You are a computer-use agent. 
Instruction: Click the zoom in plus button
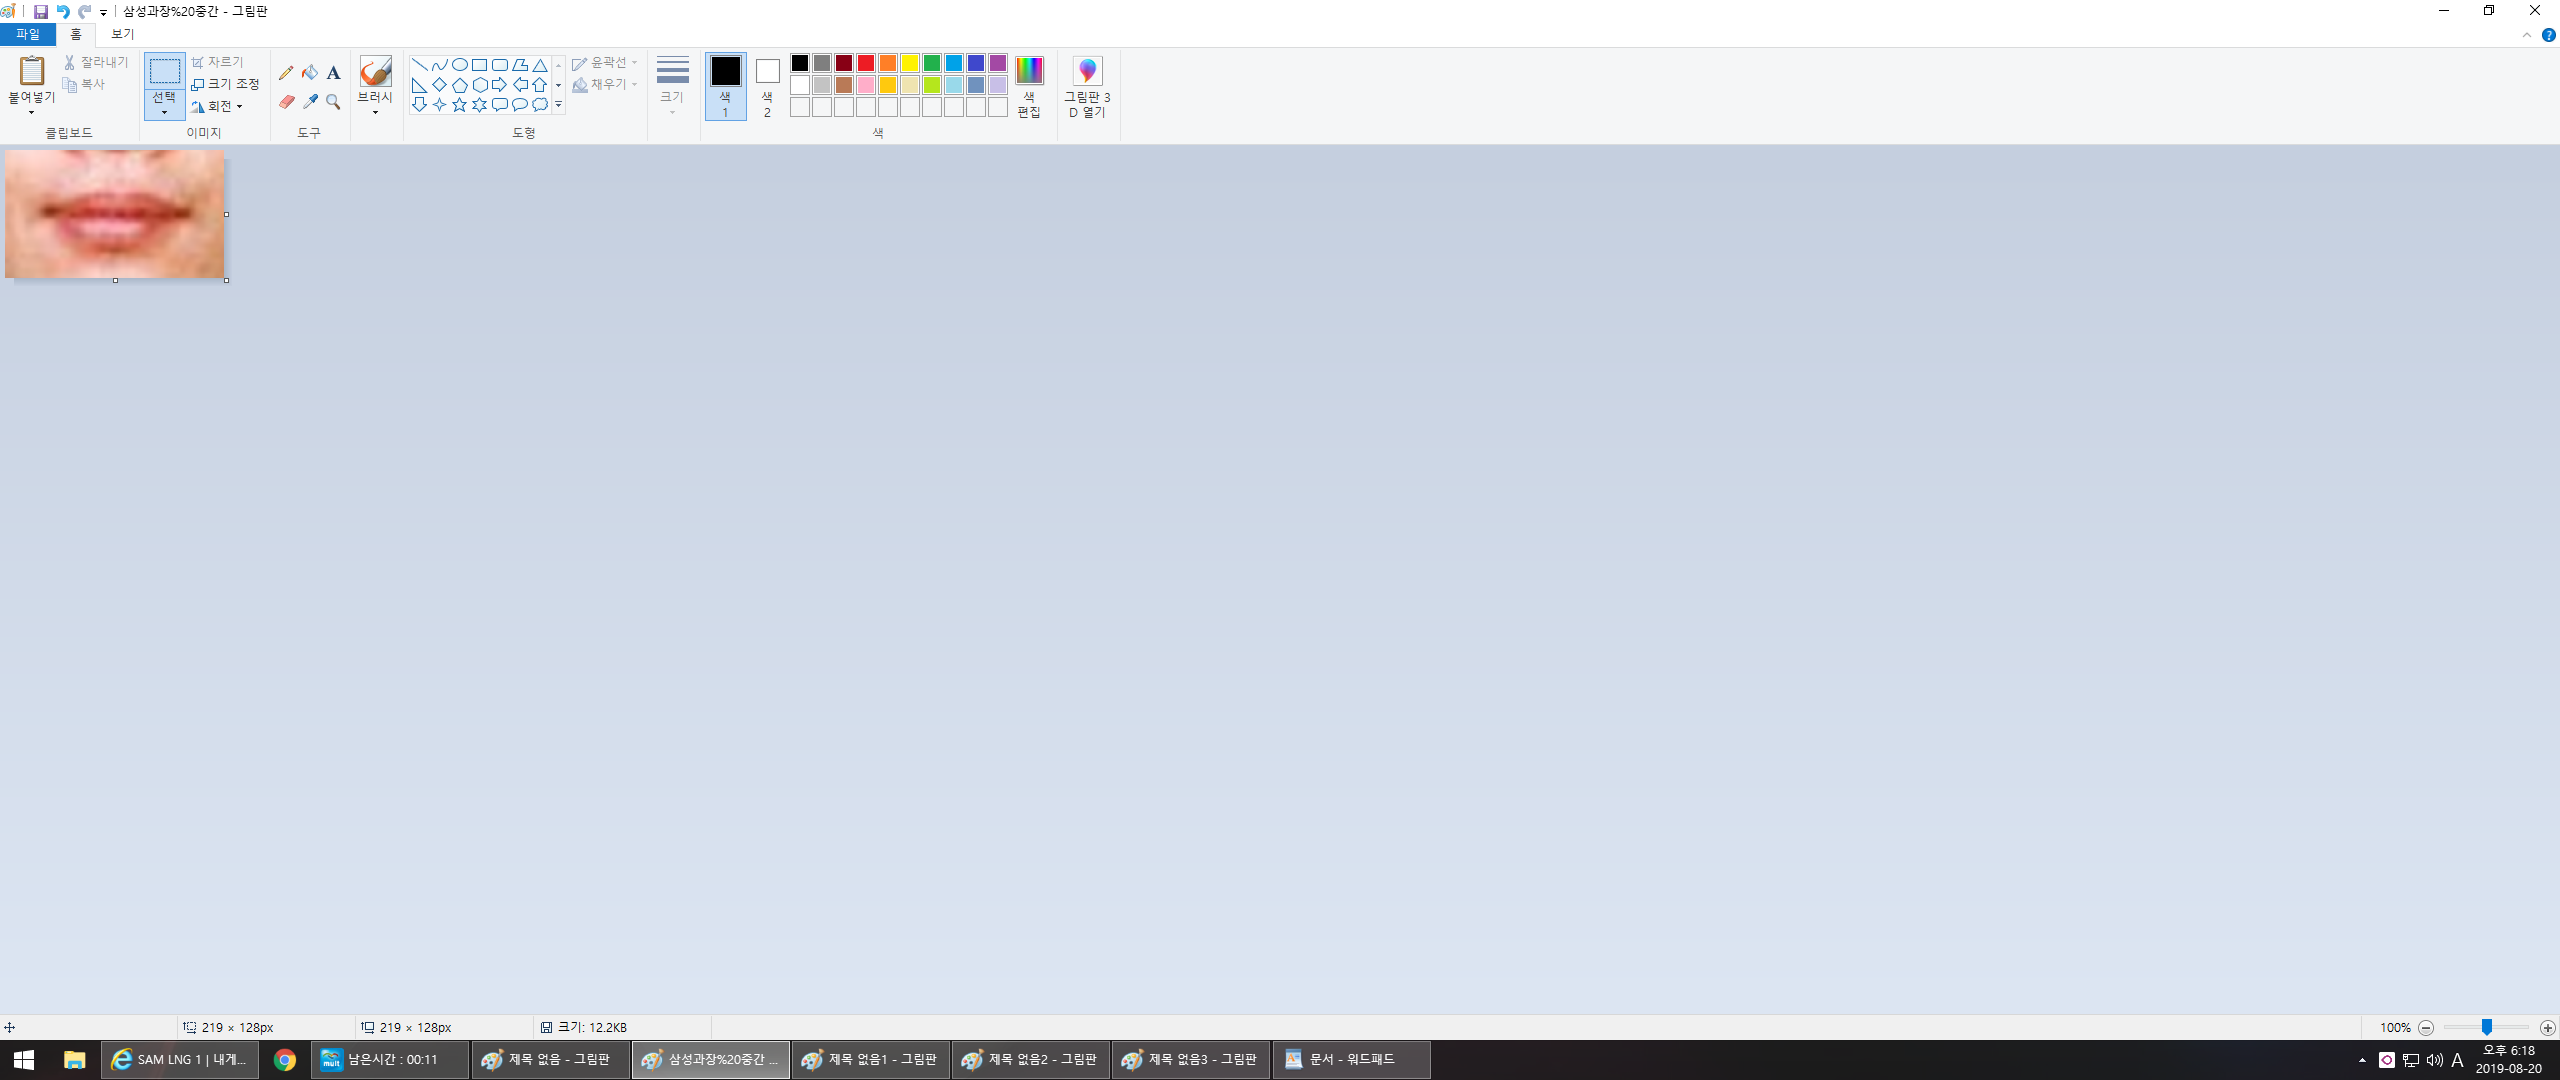click(x=2547, y=1027)
